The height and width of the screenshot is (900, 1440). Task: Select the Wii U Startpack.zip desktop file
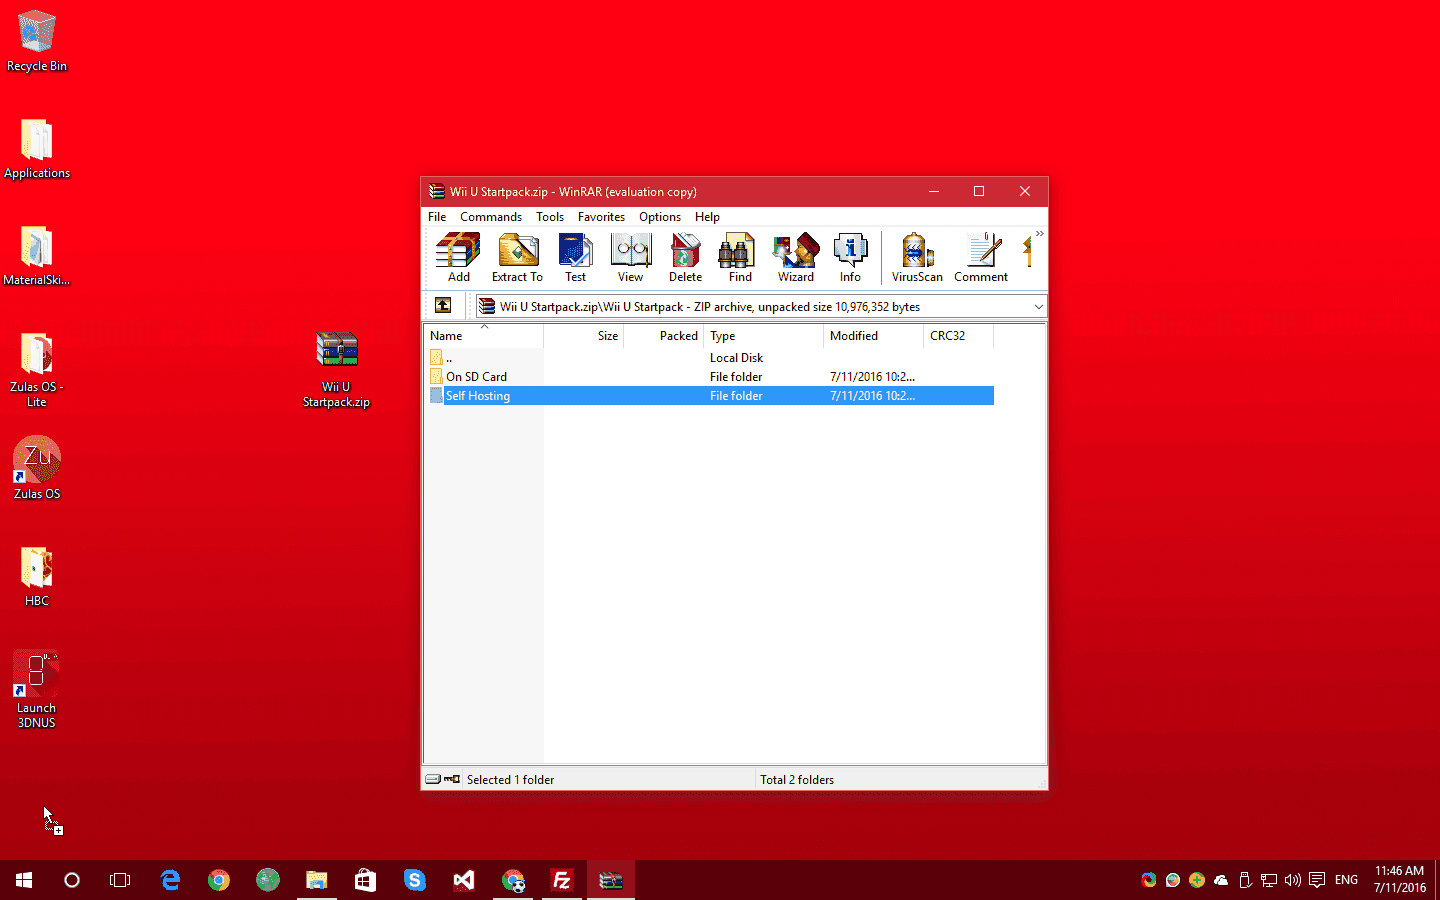(x=337, y=370)
